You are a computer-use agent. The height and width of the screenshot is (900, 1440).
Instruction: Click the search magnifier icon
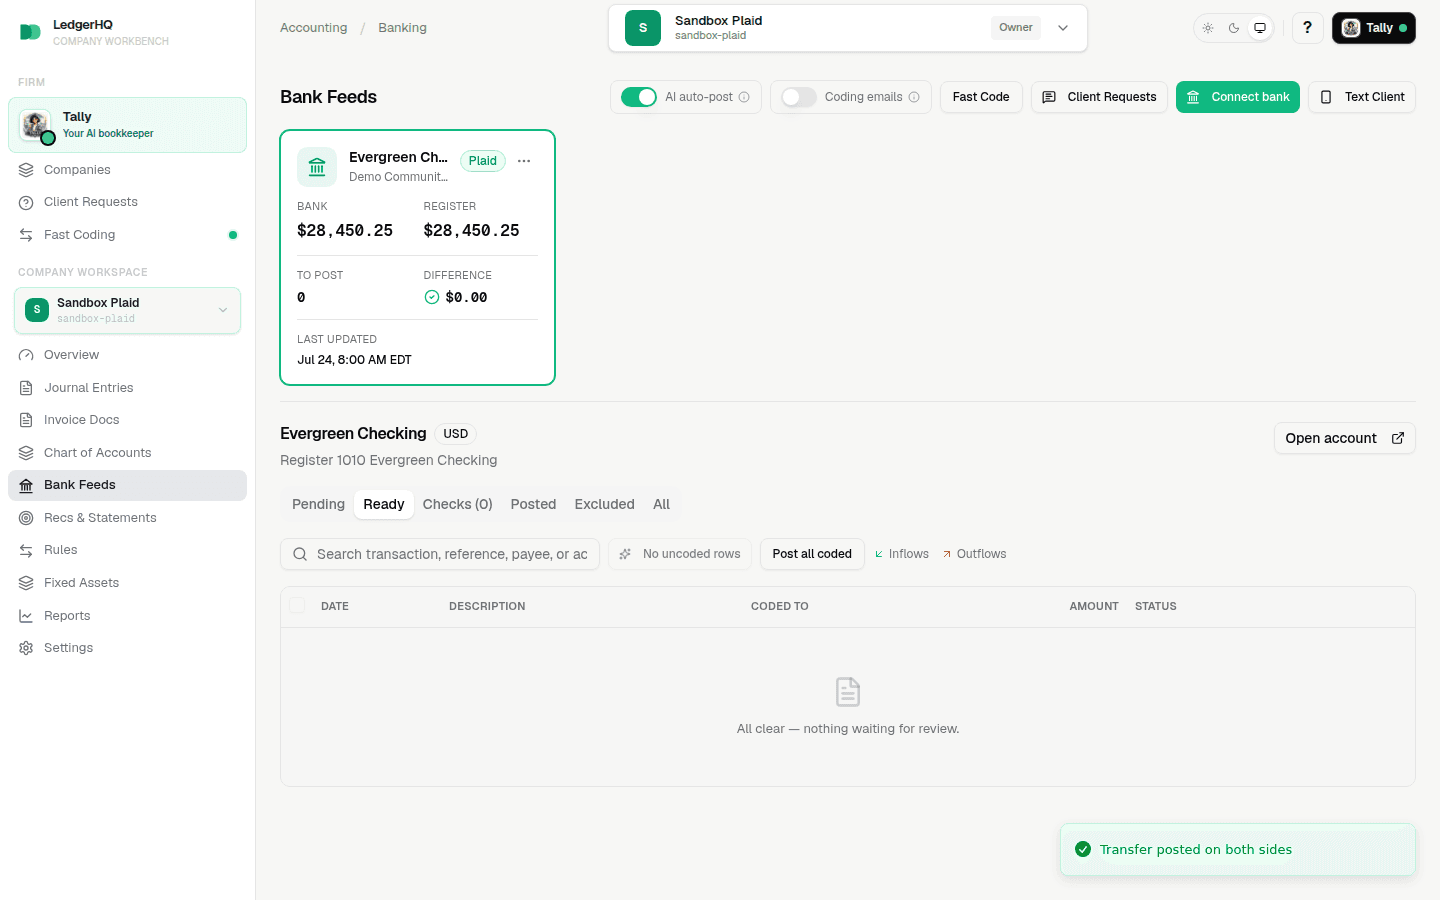pyautogui.click(x=300, y=554)
